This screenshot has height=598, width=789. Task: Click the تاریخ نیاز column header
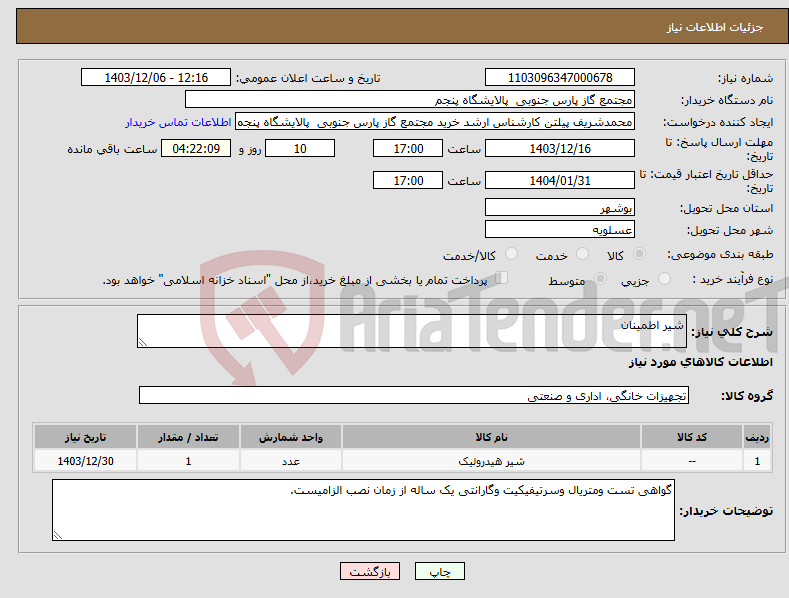point(85,437)
